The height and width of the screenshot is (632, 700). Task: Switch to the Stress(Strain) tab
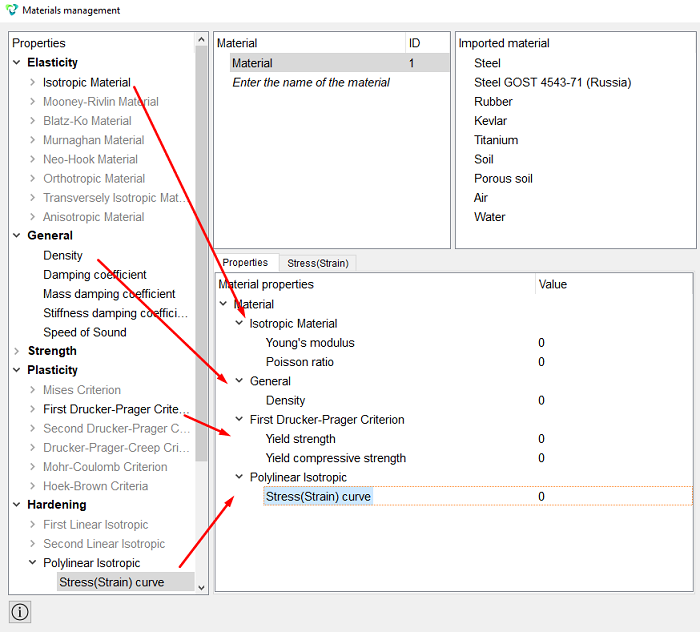tap(318, 263)
